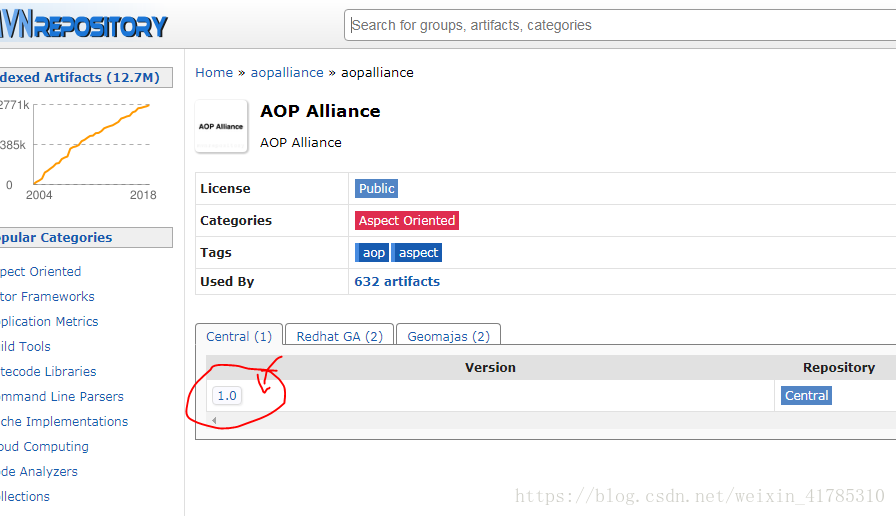Click the Indexed Artifacts (12.7M) header
Image resolution: width=896 pixels, height=516 pixels.
point(86,78)
